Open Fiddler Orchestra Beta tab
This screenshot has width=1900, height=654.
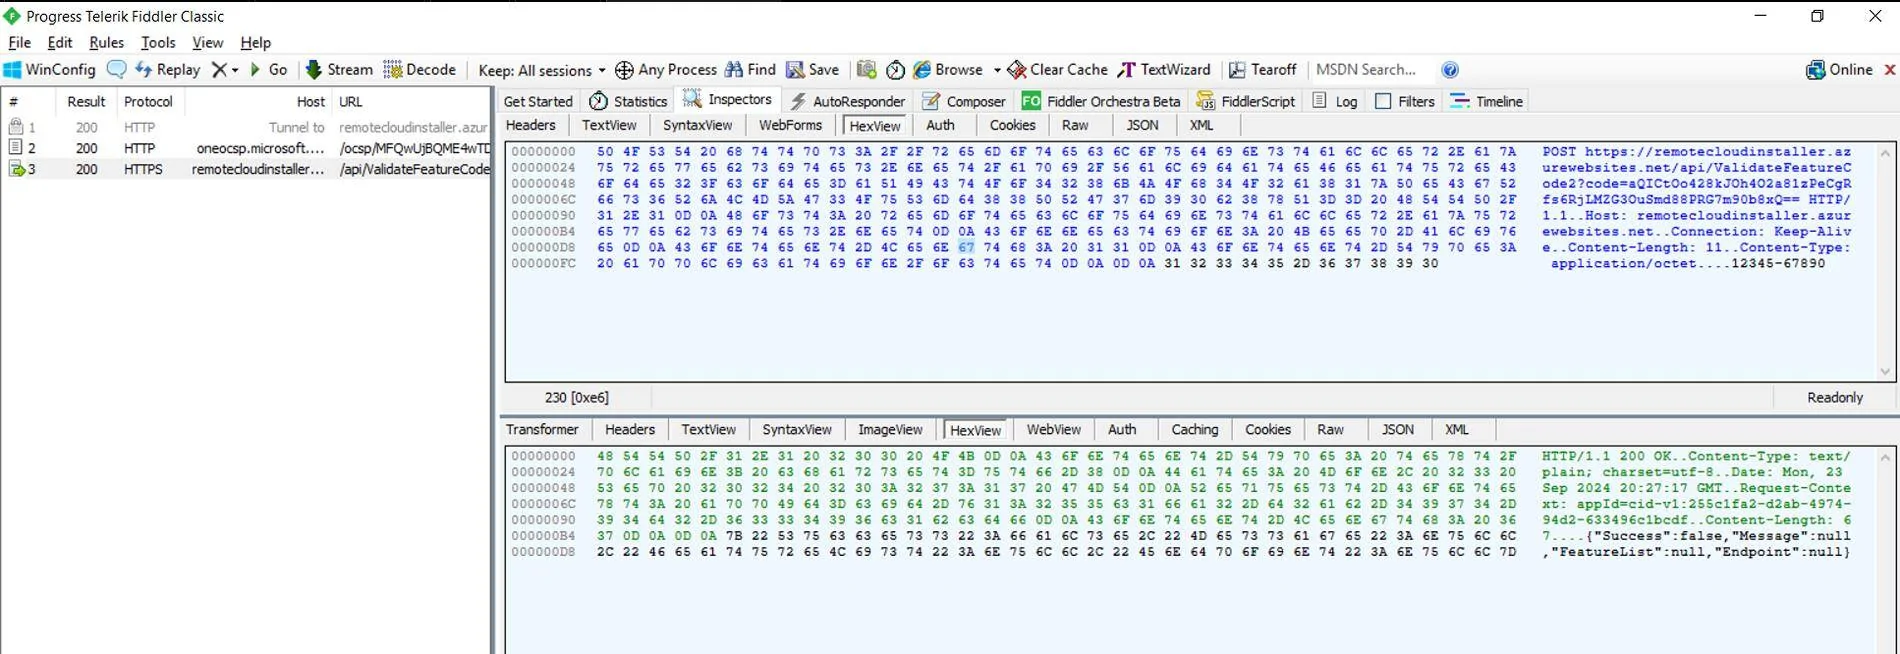coord(1101,101)
